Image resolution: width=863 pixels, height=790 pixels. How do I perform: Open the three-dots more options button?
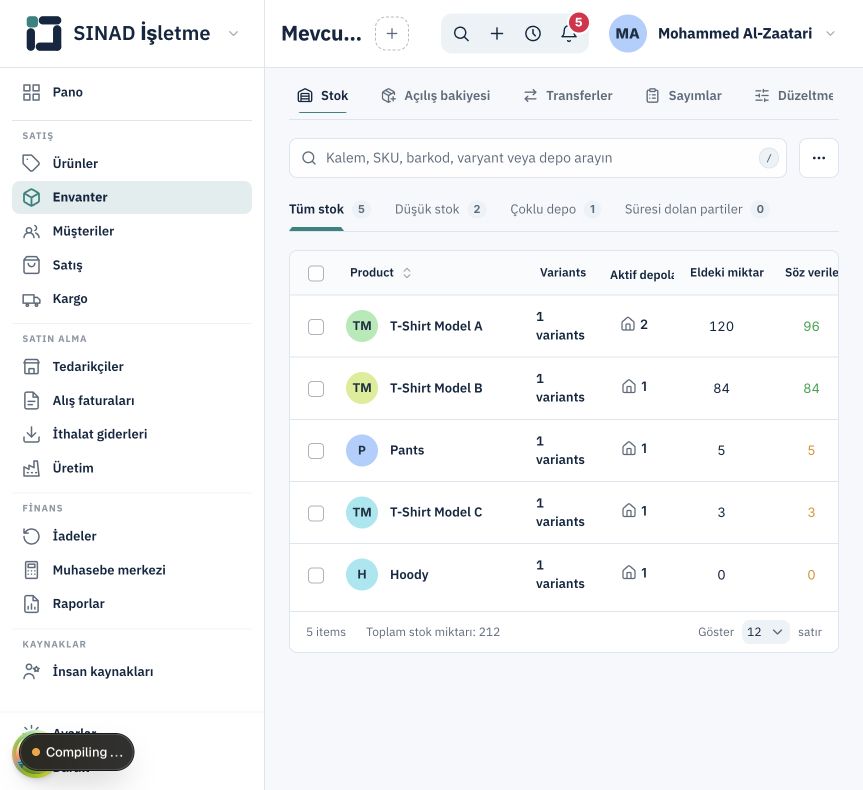coord(818,158)
